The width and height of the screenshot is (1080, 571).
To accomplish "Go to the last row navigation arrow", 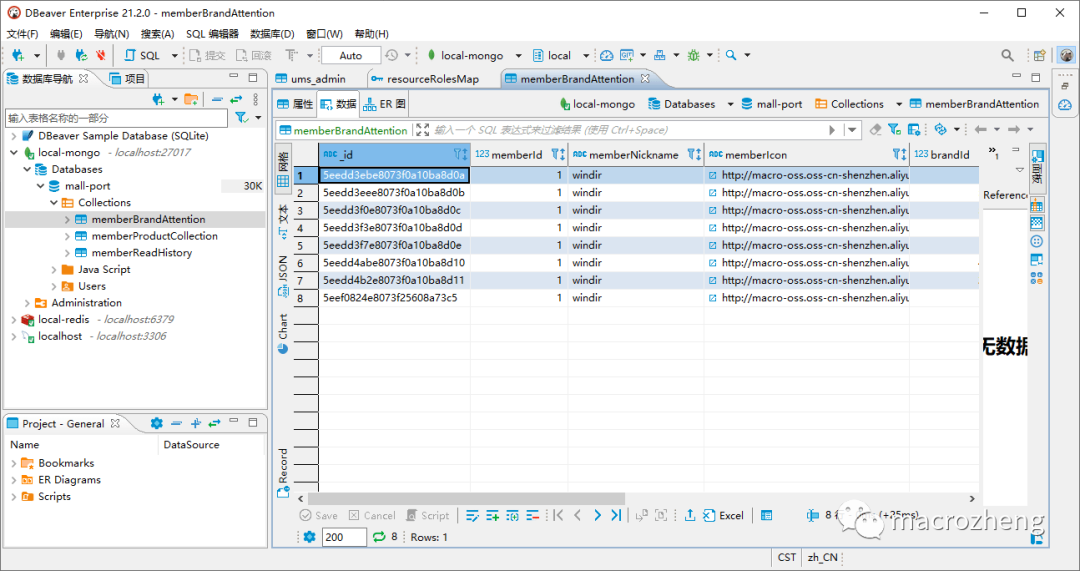I will tap(615, 516).
